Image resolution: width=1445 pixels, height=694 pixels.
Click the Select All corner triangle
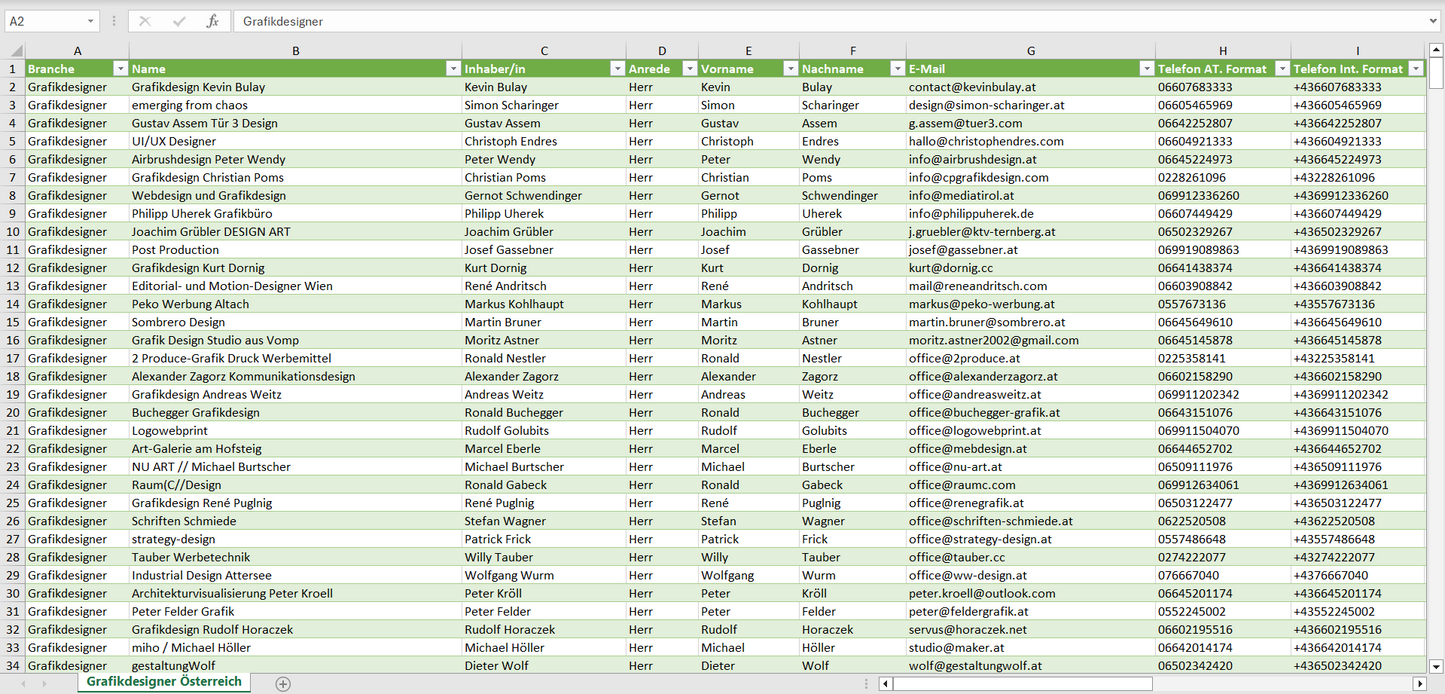pyautogui.click(x=14, y=51)
